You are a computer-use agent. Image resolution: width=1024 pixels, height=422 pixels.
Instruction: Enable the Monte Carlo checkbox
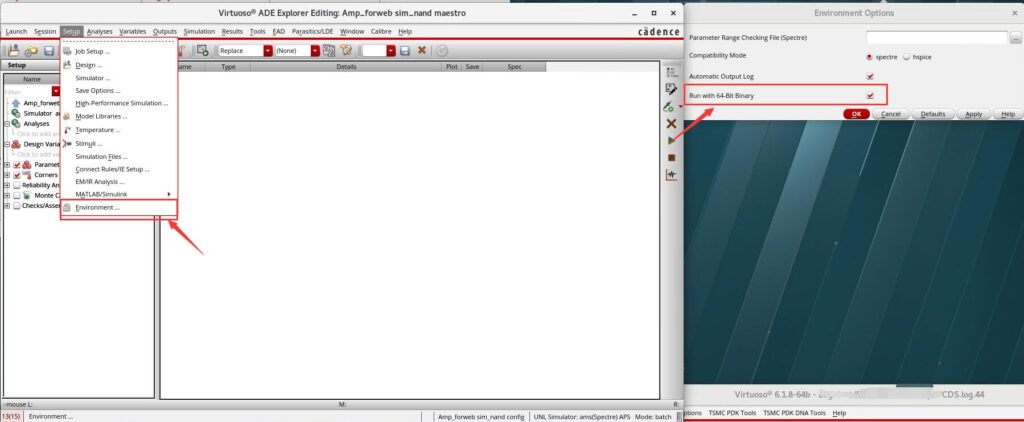17,195
